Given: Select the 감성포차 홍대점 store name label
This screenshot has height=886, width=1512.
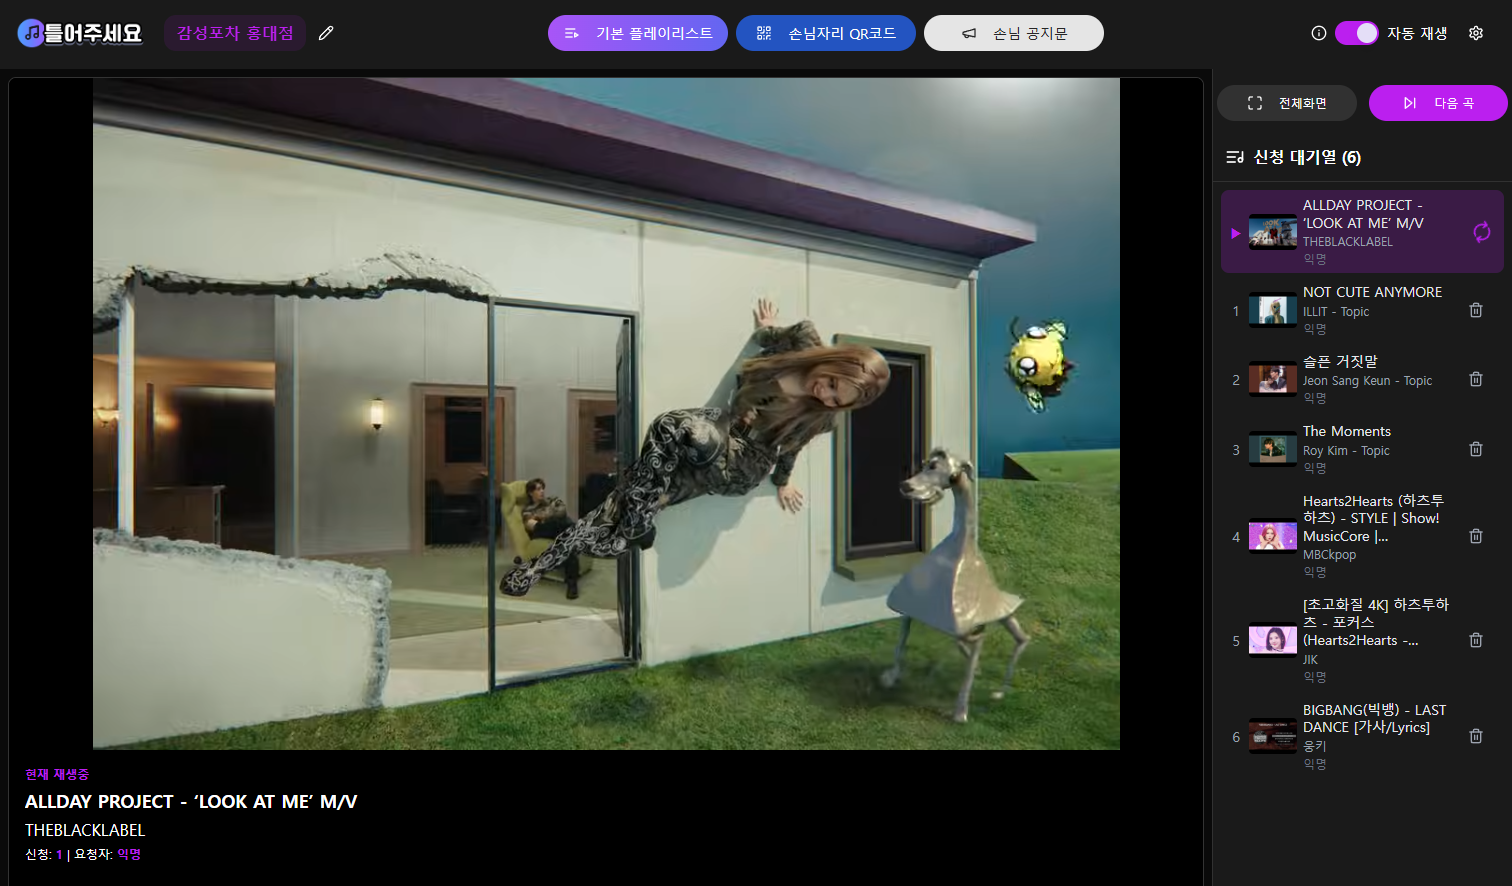Looking at the screenshot, I should coord(235,33).
